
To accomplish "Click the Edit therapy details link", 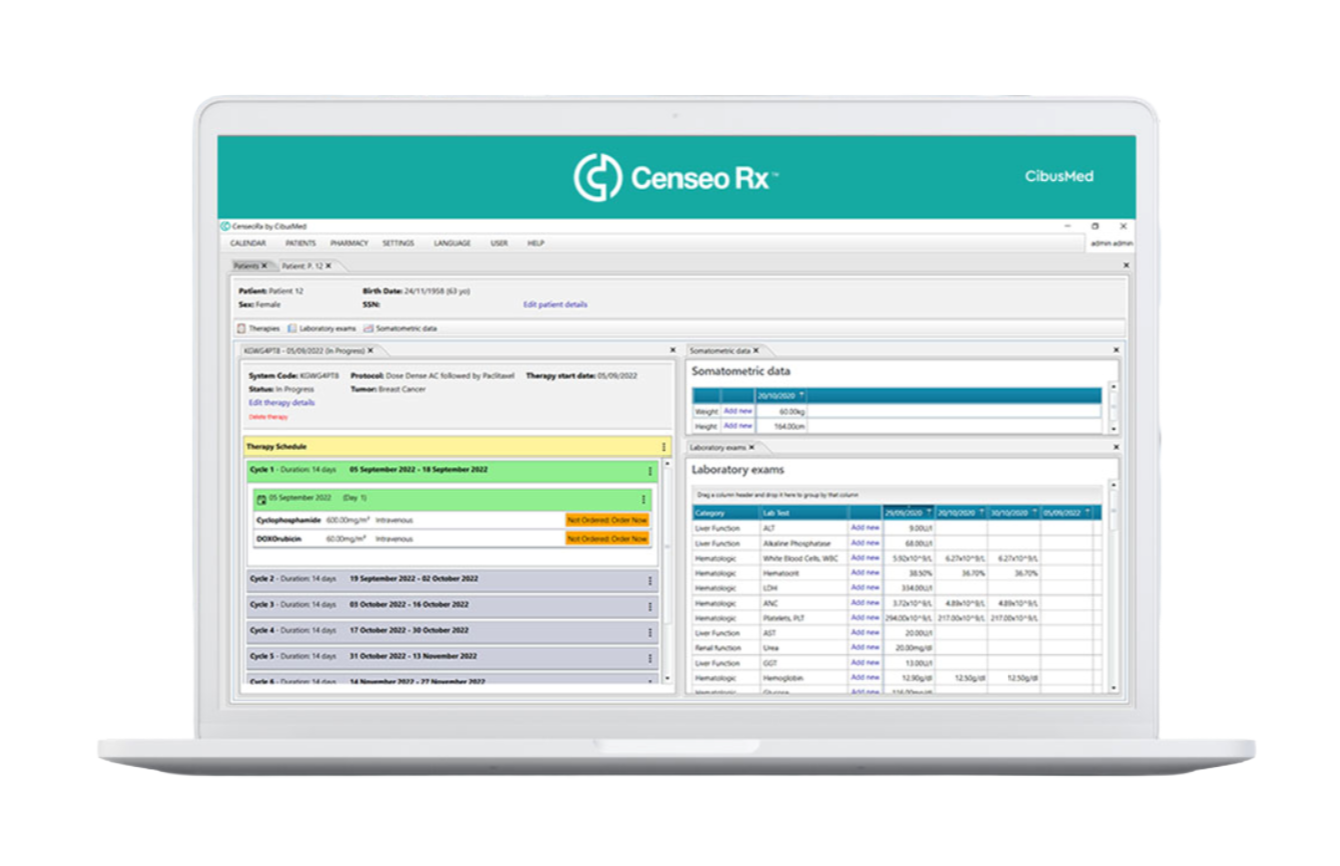I will (282, 402).
